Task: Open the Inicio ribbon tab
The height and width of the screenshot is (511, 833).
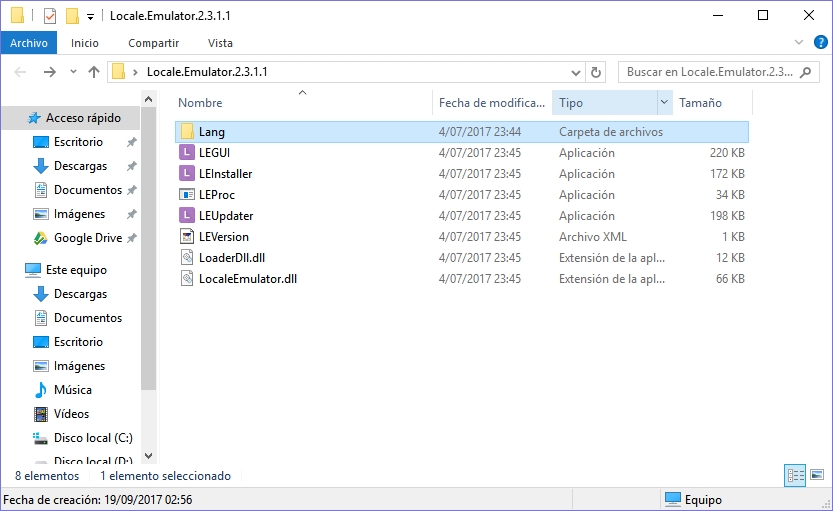Action: point(84,43)
